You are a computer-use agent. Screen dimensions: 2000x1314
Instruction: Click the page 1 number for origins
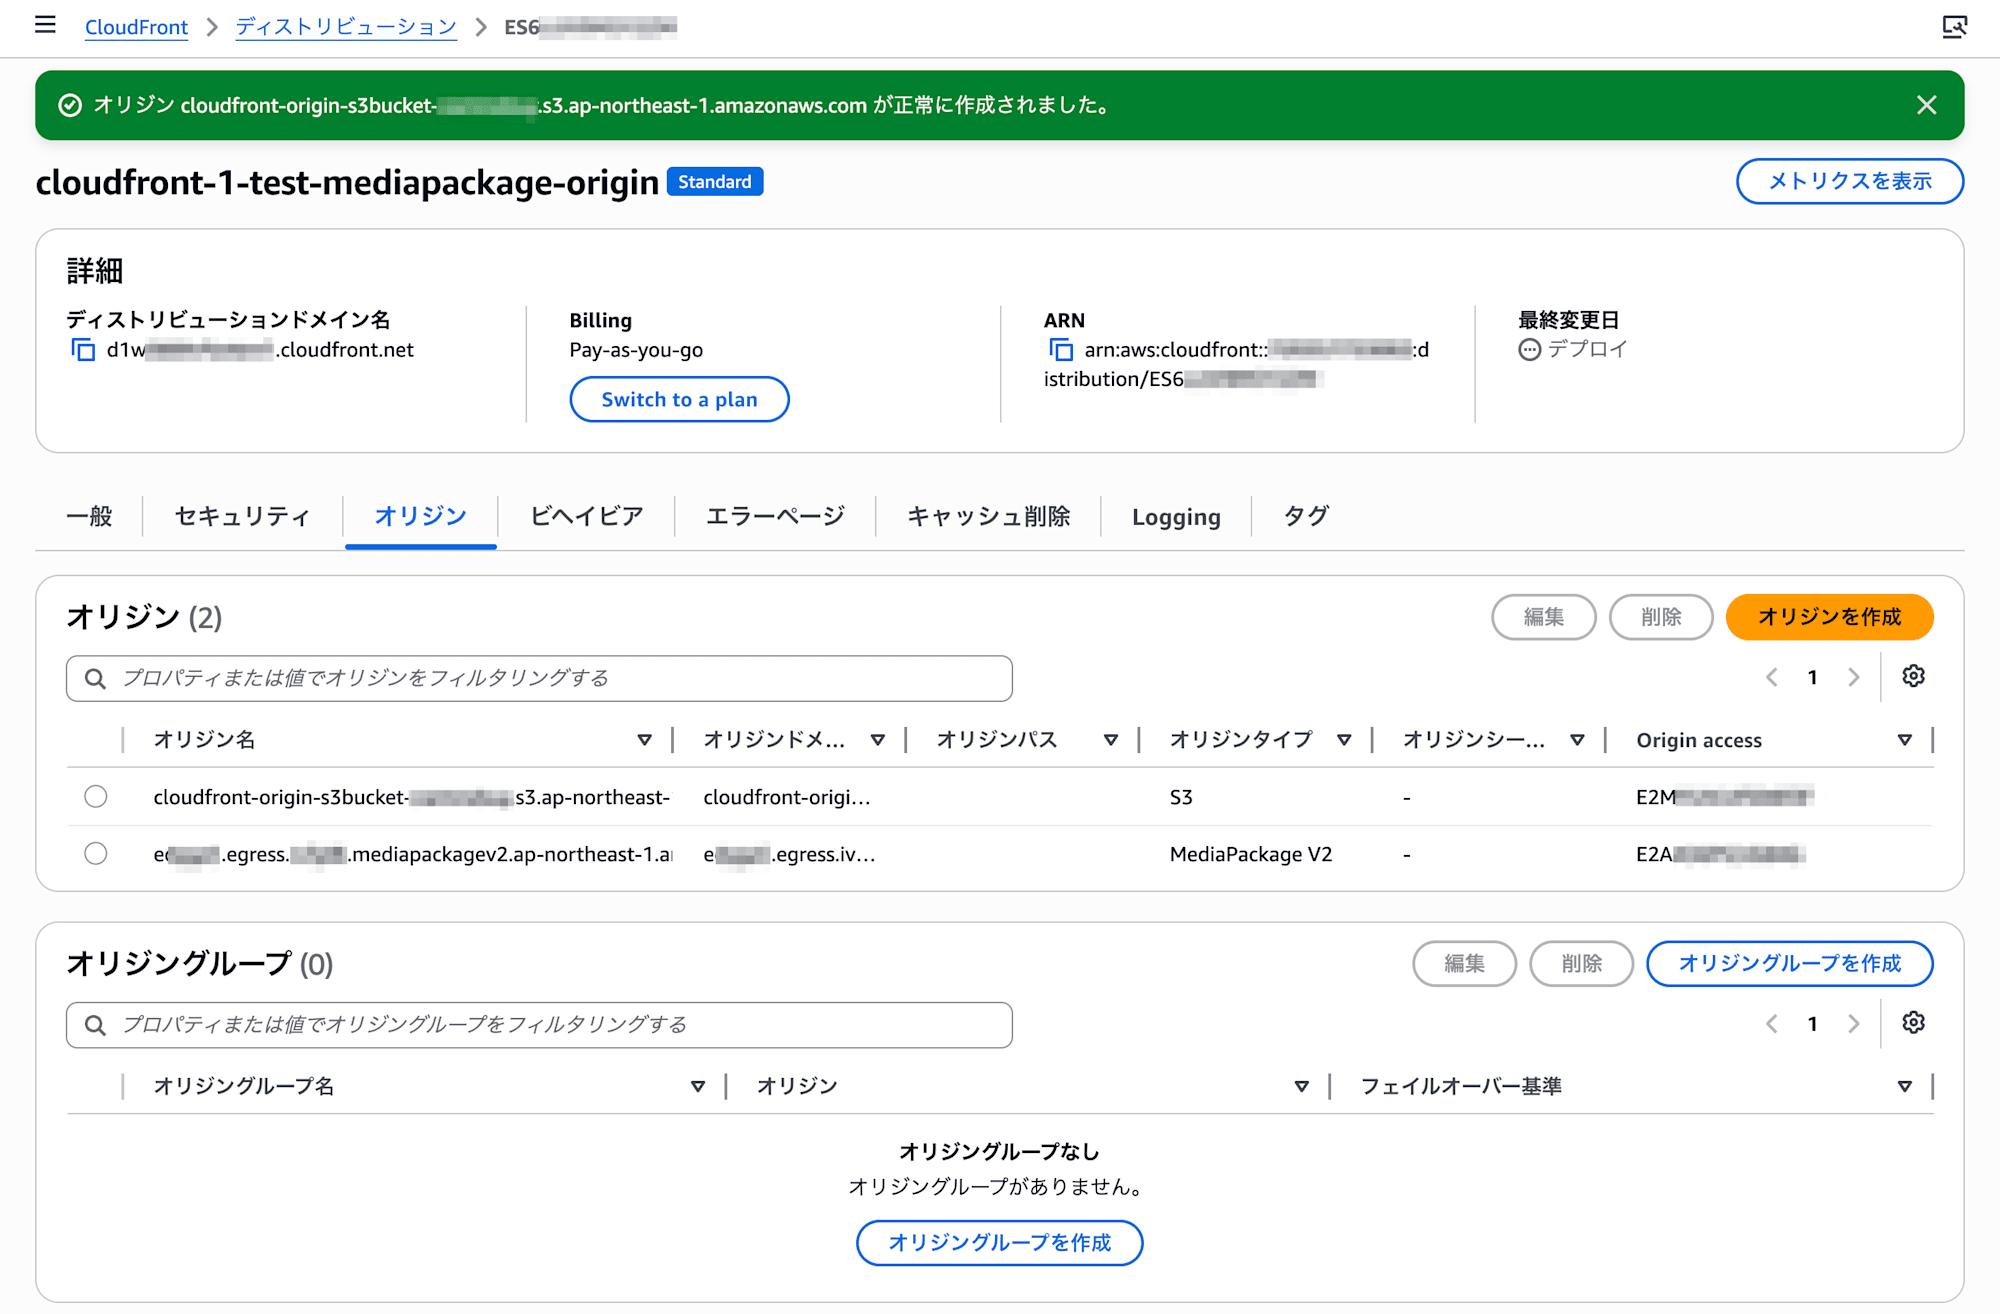pyautogui.click(x=1812, y=677)
